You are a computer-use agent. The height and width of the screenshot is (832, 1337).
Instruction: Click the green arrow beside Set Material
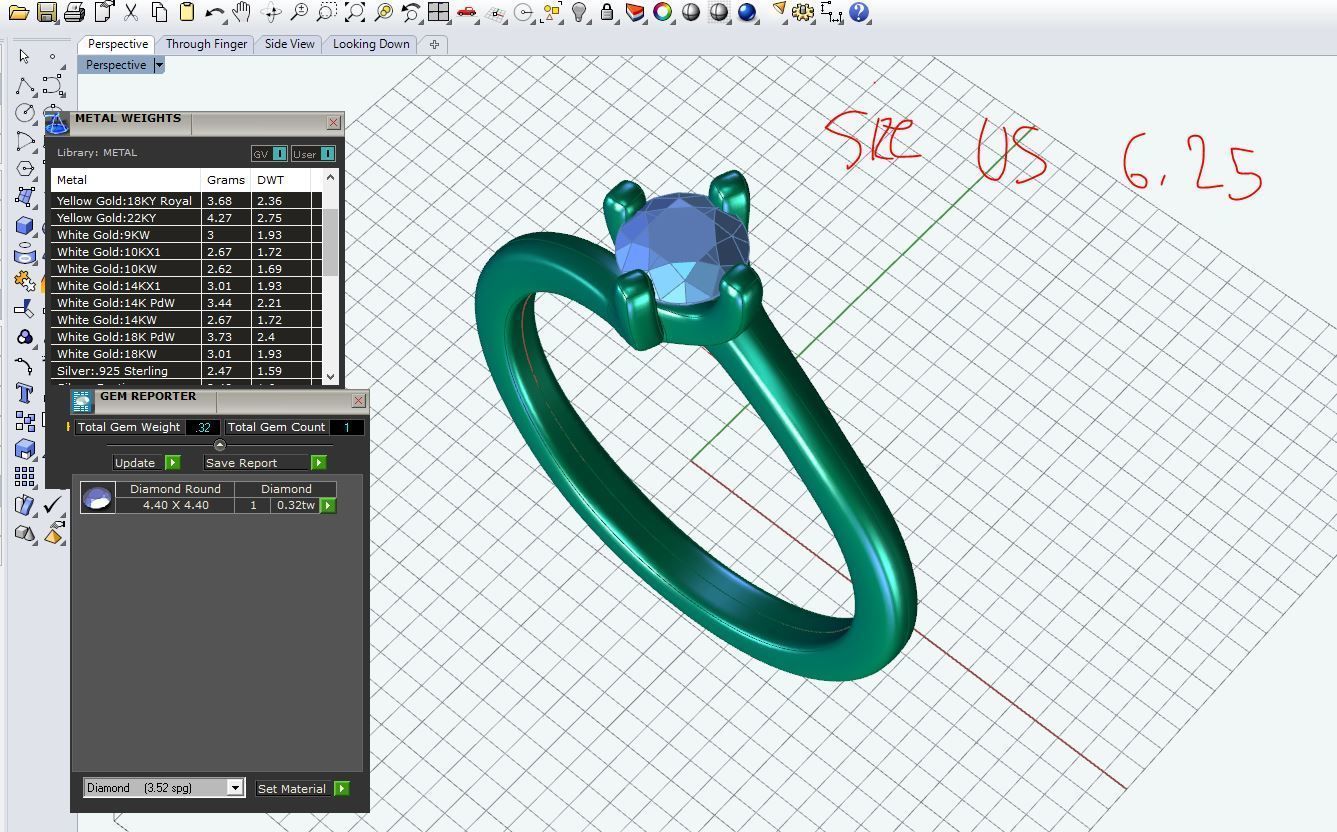point(342,789)
